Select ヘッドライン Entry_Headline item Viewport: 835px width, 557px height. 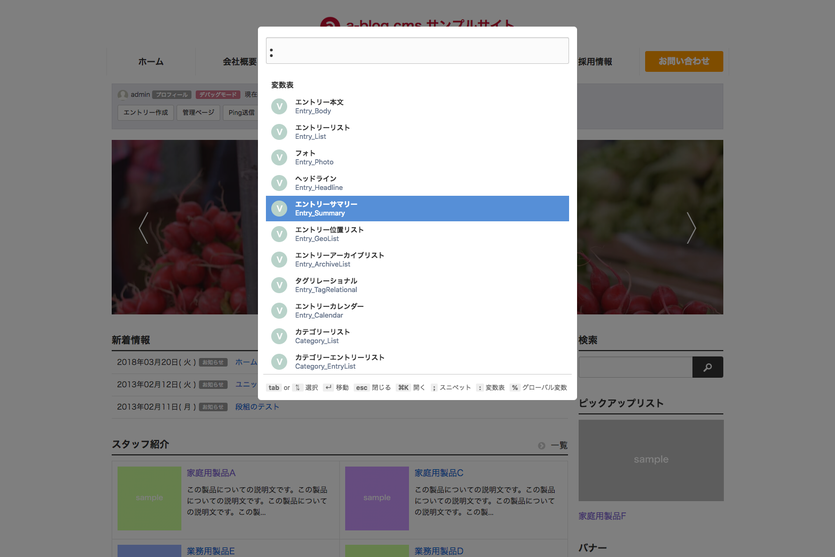(x=418, y=183)
